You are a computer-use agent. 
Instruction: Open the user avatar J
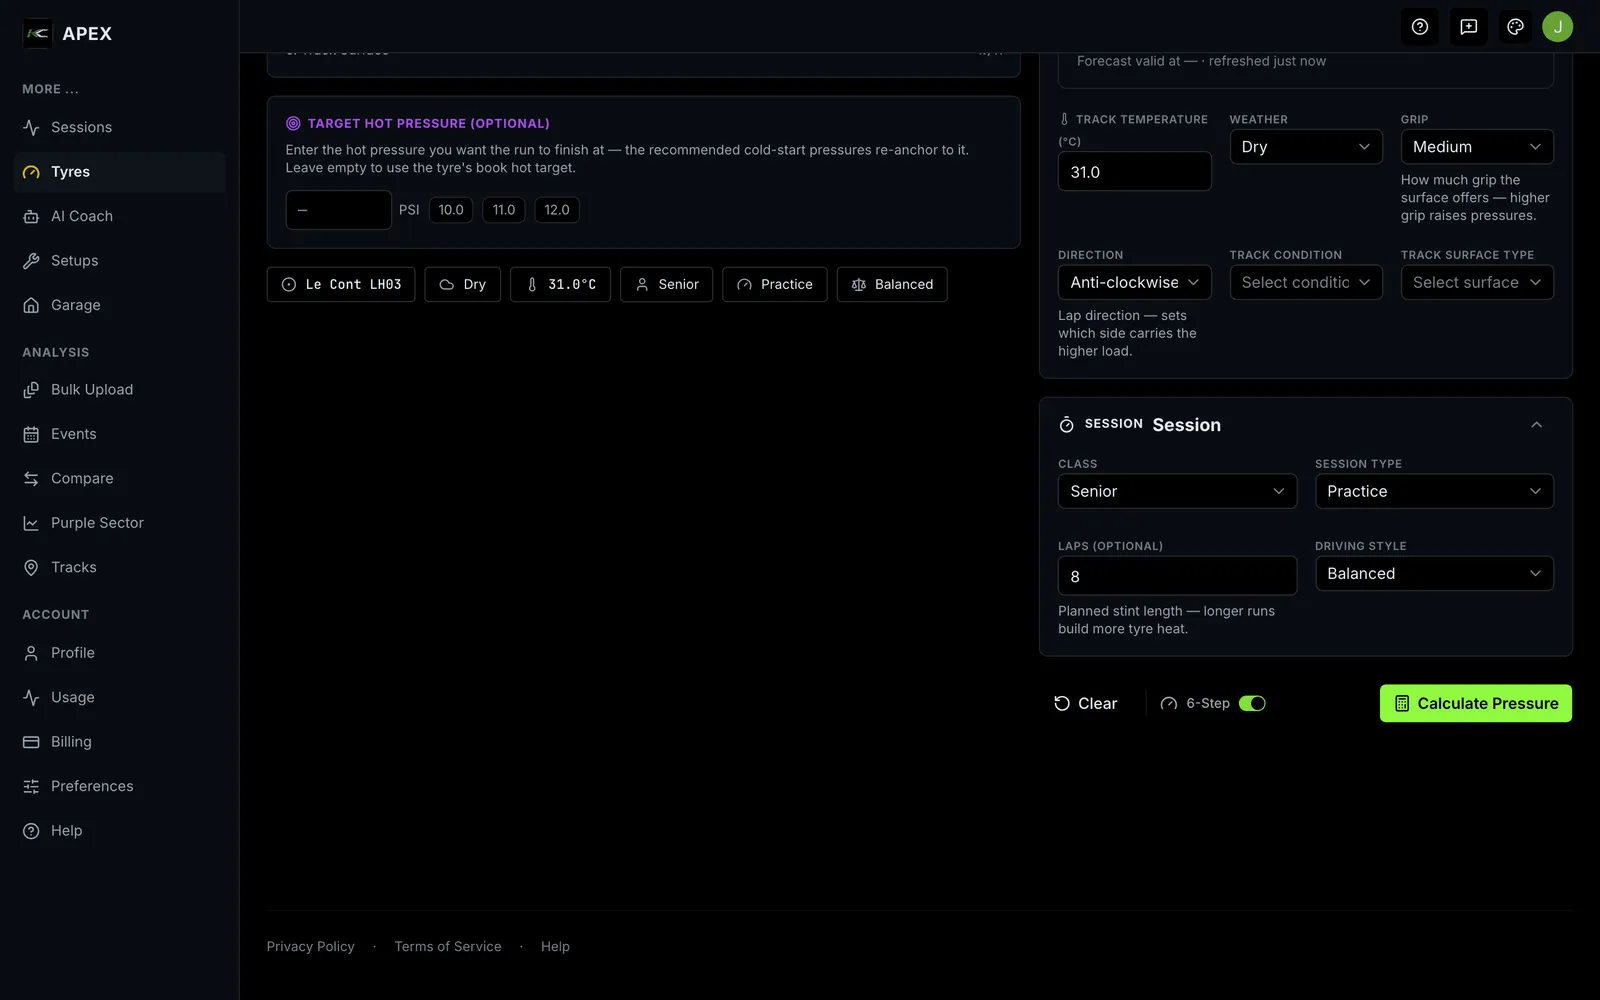point(1557,27)
